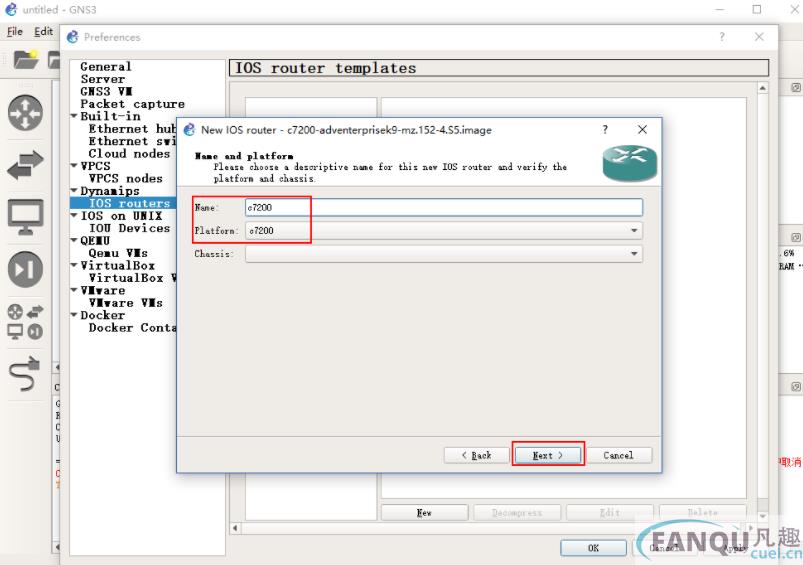Select Qemu VMs tree item
The image size is (803, 565).
tap(118, 253)
